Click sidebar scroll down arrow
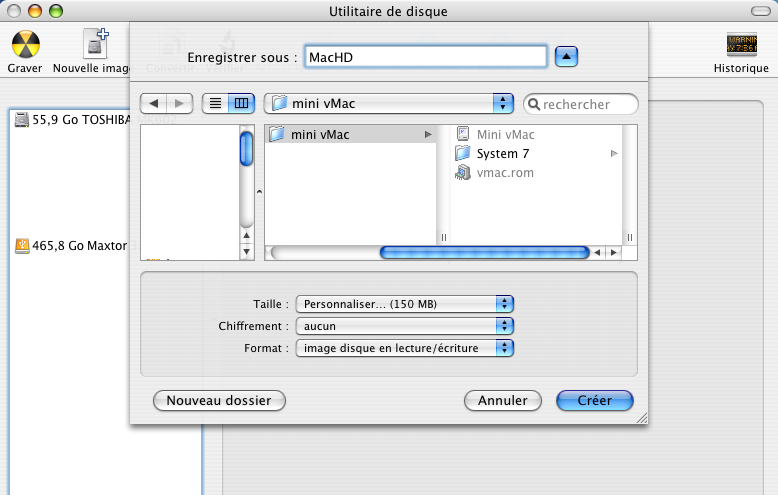This screenshot has width=778, height=495. point(246,251)
